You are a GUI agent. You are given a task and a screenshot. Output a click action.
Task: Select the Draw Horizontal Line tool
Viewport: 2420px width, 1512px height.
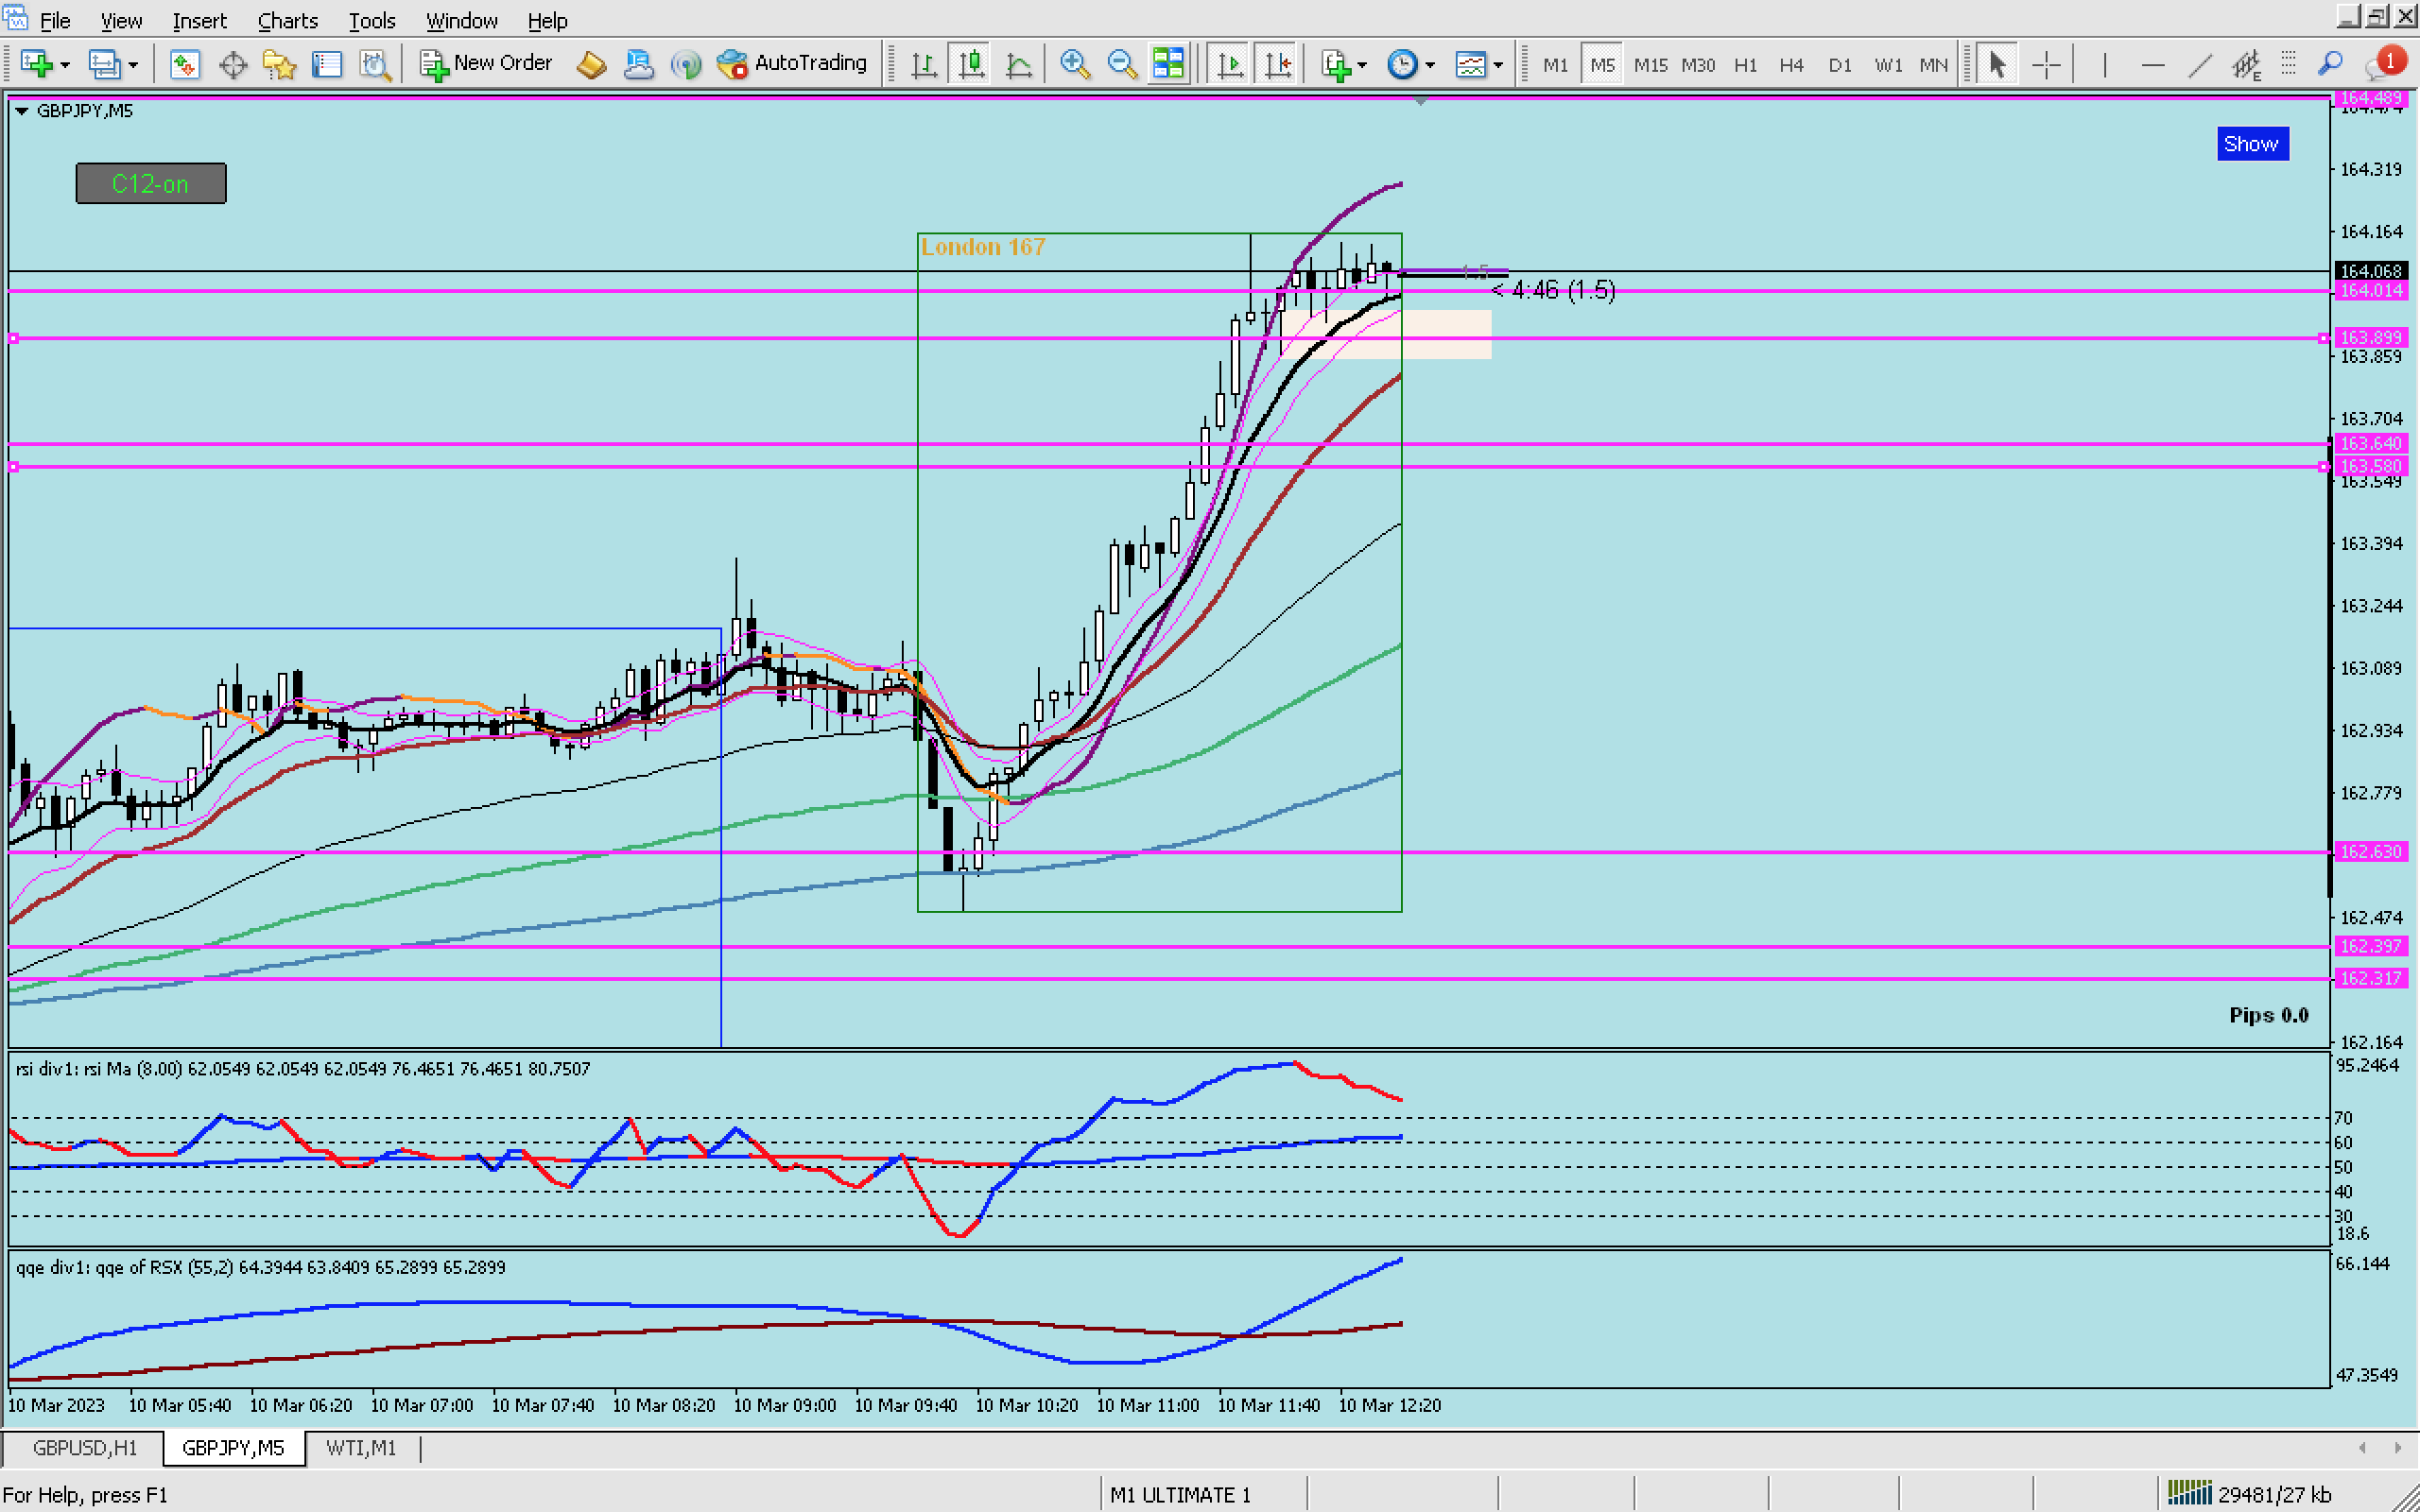2152,65
